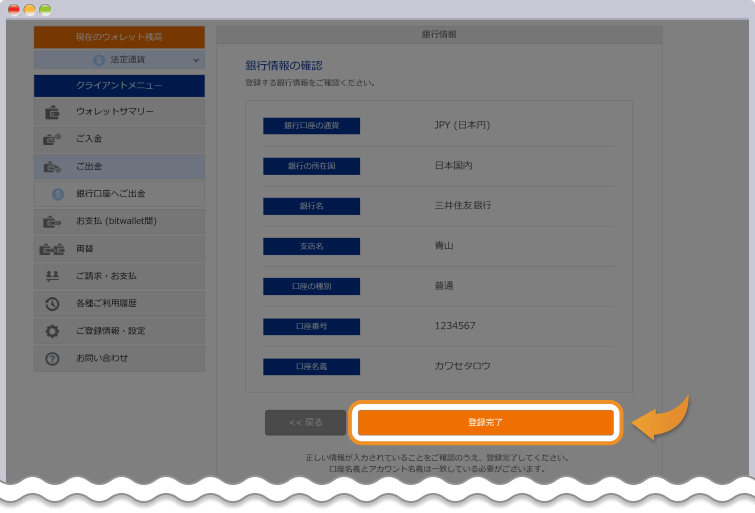Click the 普通 account type value

(444, 286)
